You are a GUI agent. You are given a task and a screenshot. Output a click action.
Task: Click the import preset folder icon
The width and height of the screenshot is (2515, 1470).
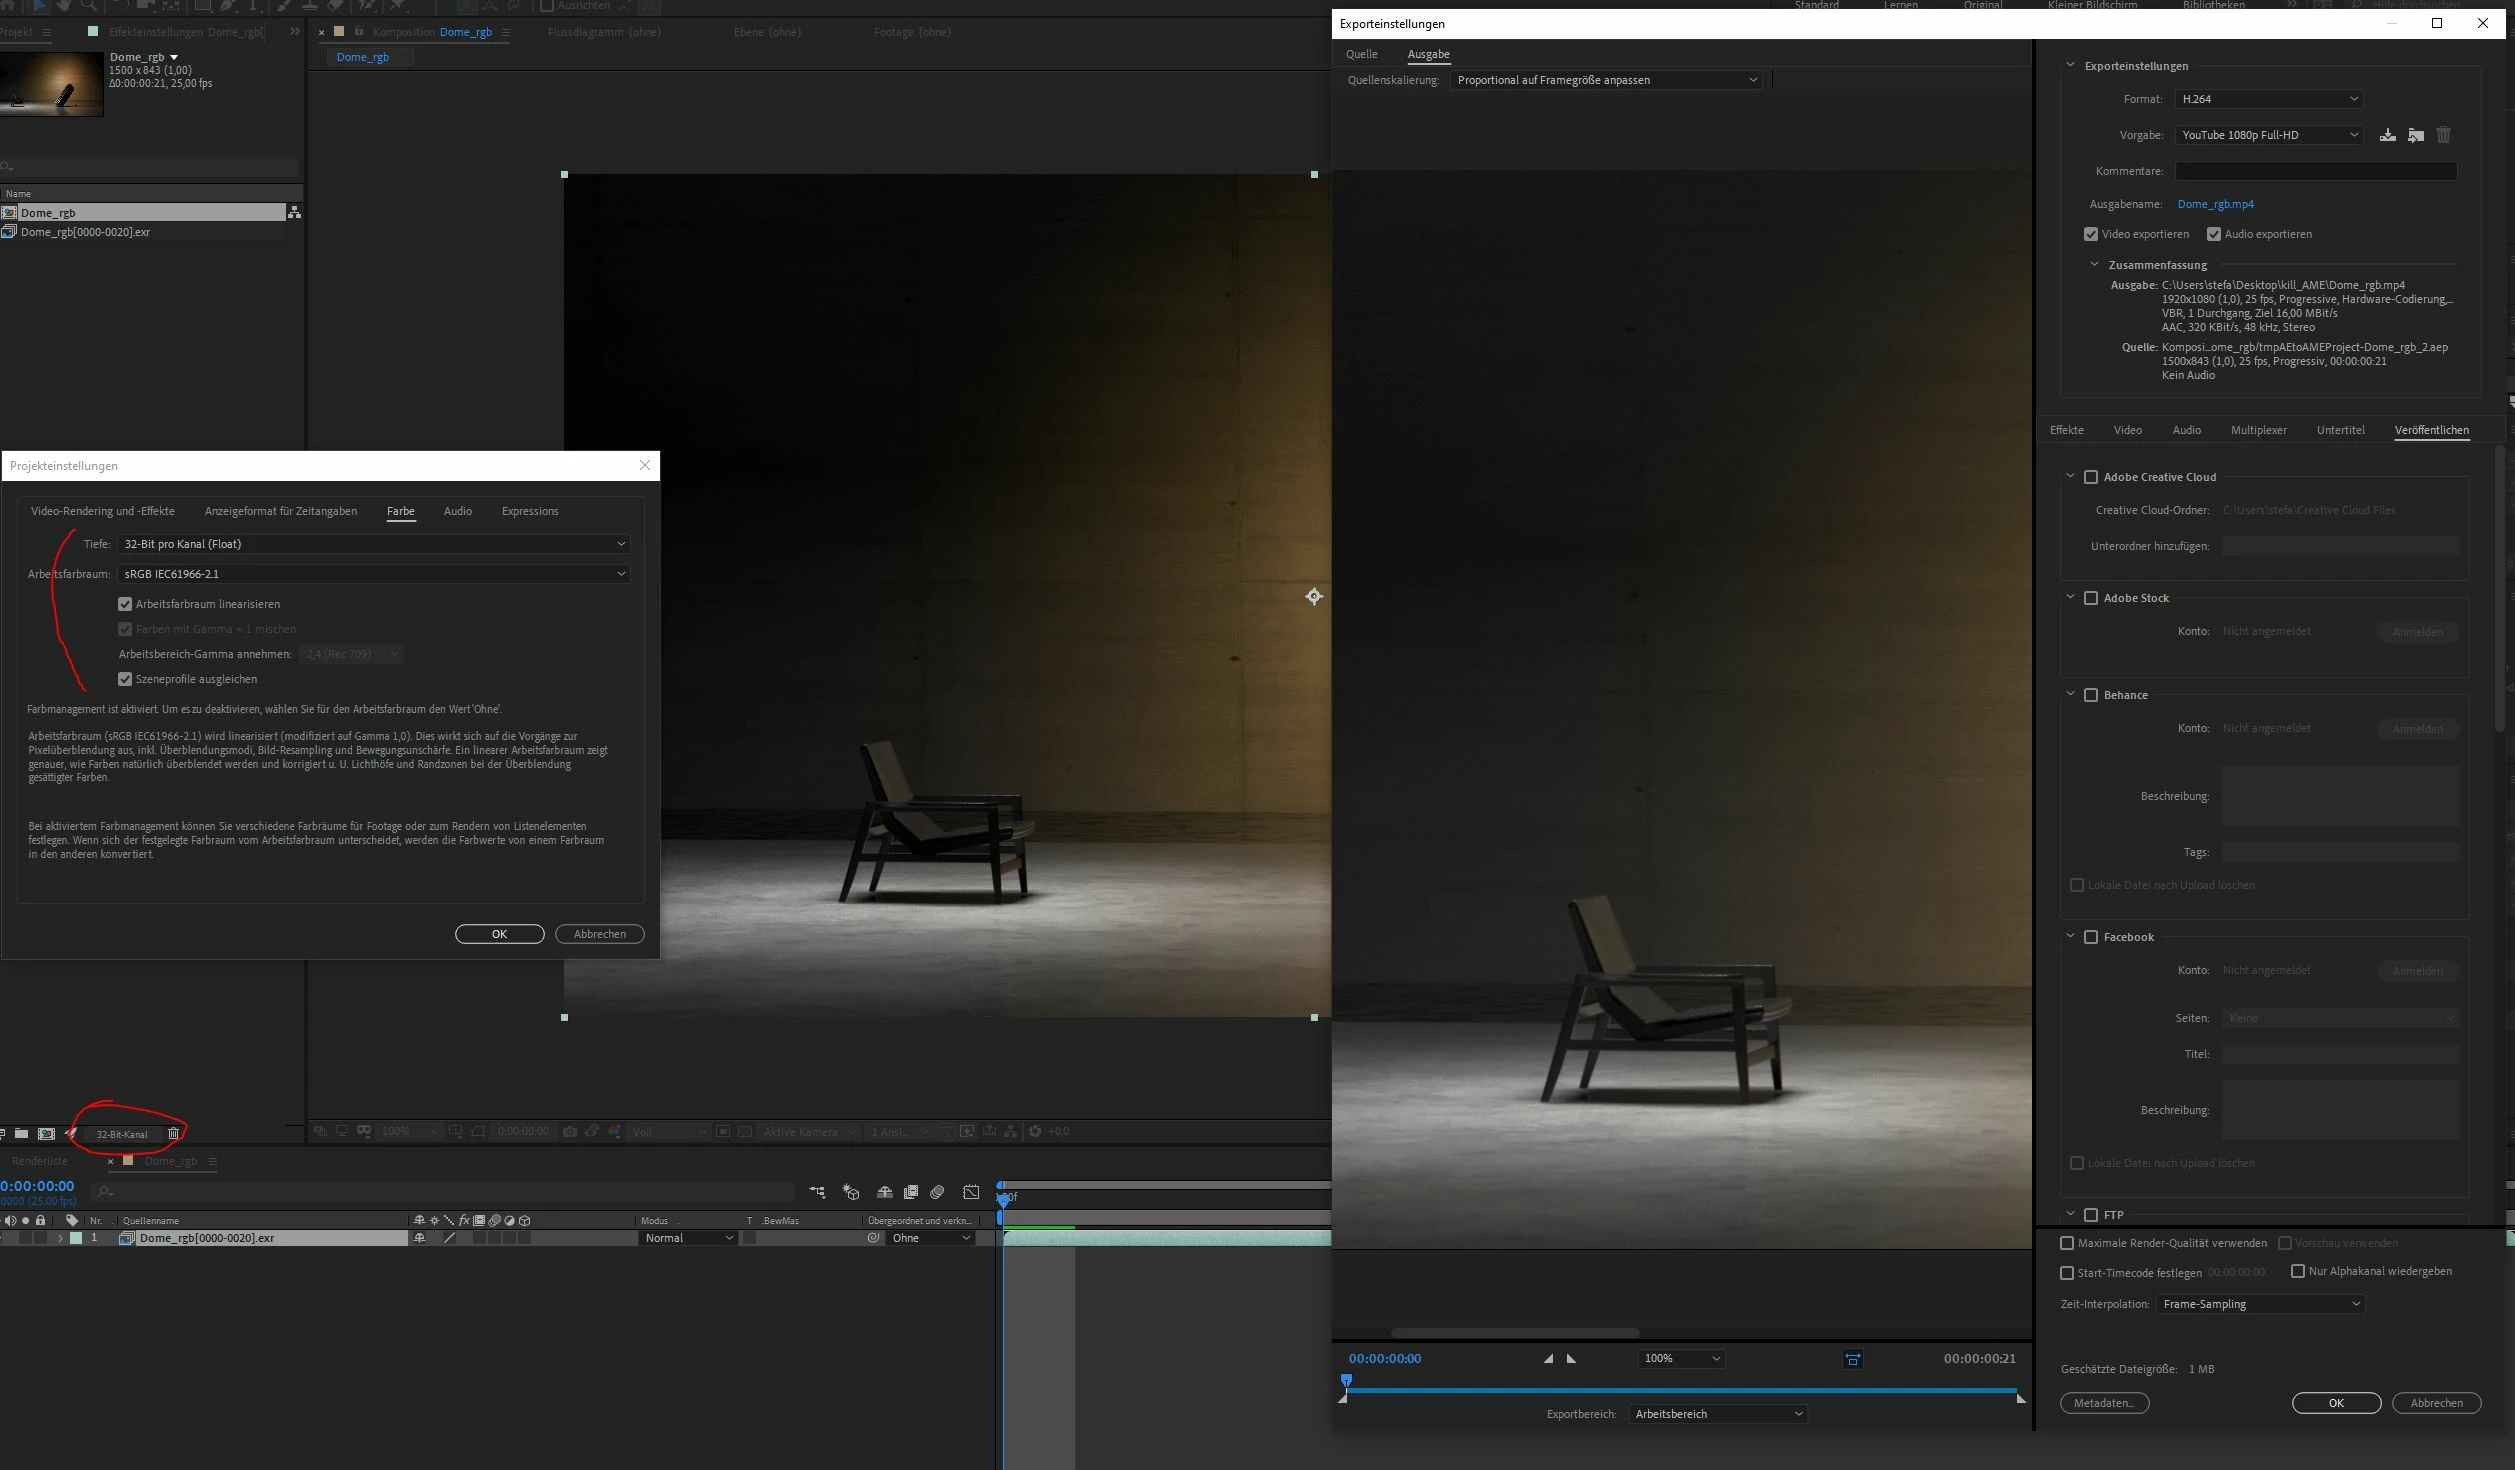(x=2415, y=135)
